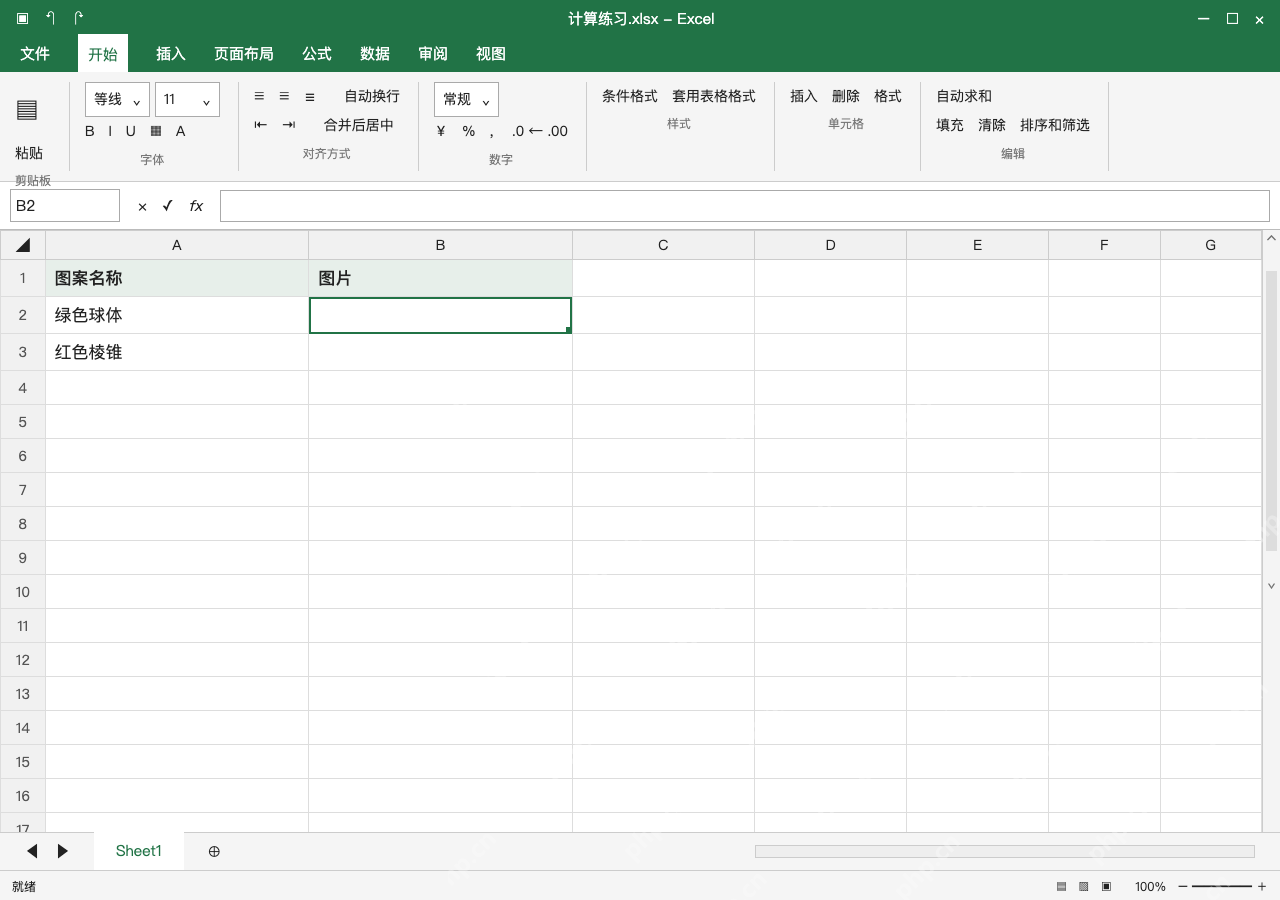Add a new sheet with plus icon
Viewport: 1280px width, 900px height.
[x=214, y=851]
